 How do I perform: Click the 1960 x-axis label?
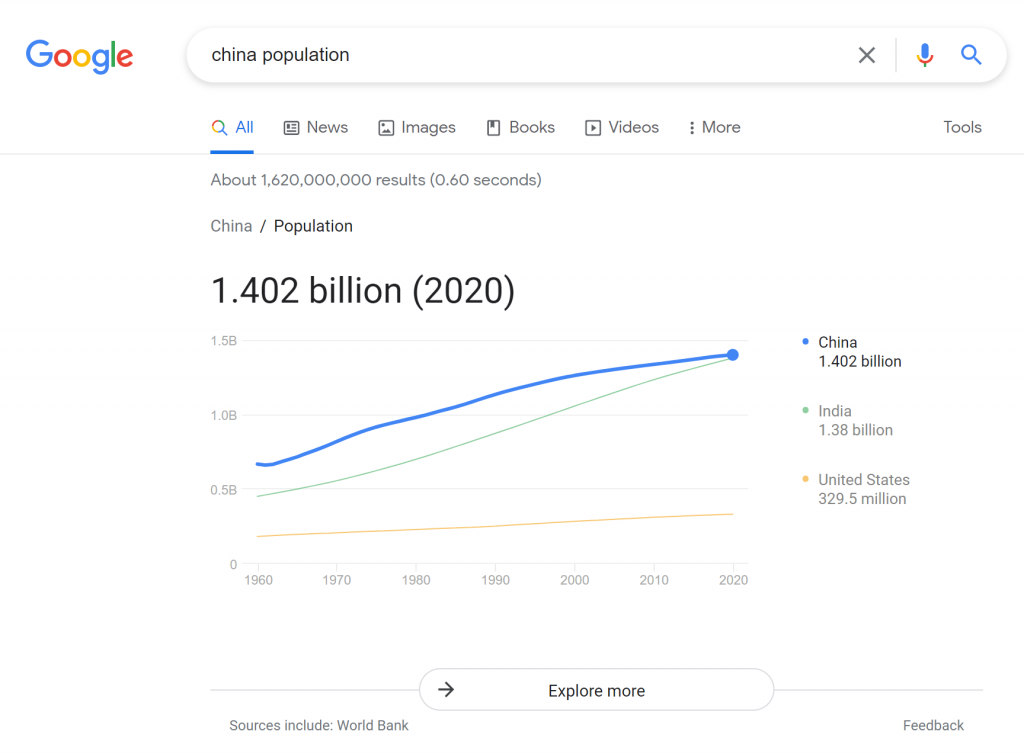pos(259,580)
